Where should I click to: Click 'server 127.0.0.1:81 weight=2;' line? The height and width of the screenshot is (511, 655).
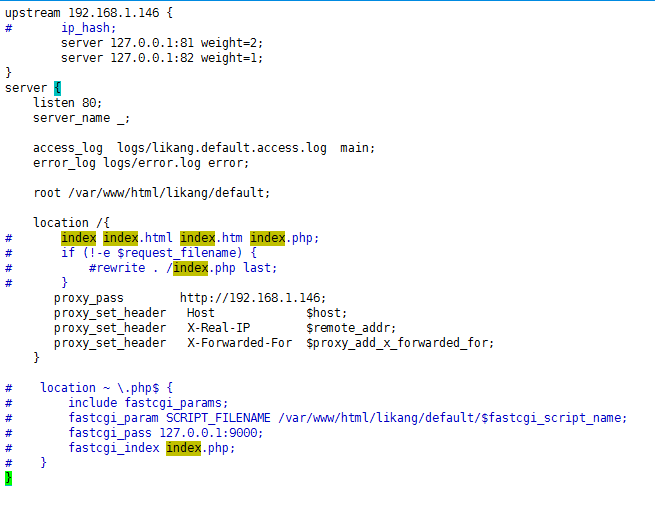162,43
